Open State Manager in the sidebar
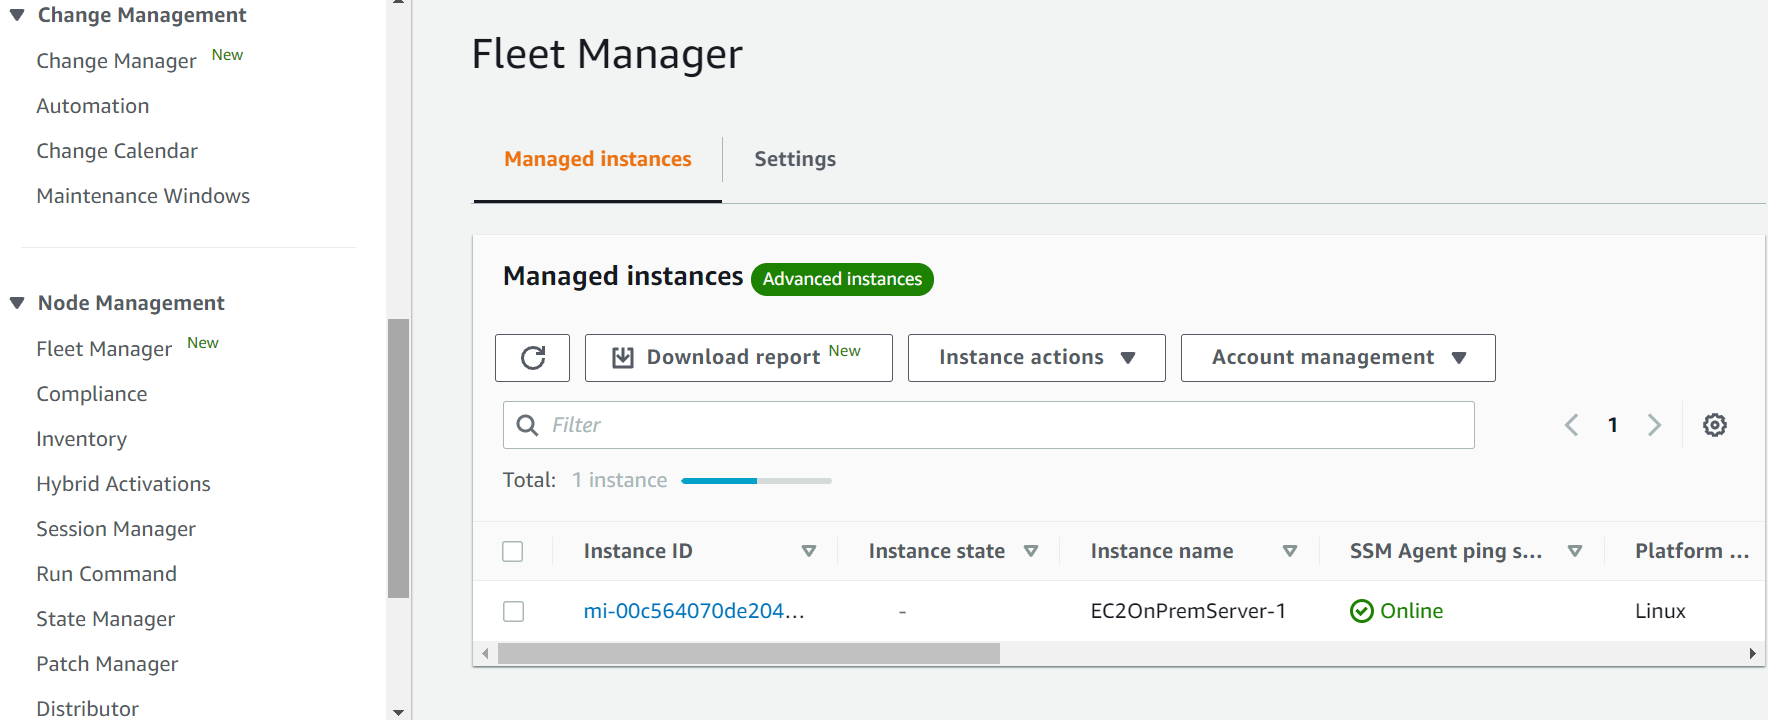Image resolution: width=1768 pixels, height=720 pixels. coord(106,619)
